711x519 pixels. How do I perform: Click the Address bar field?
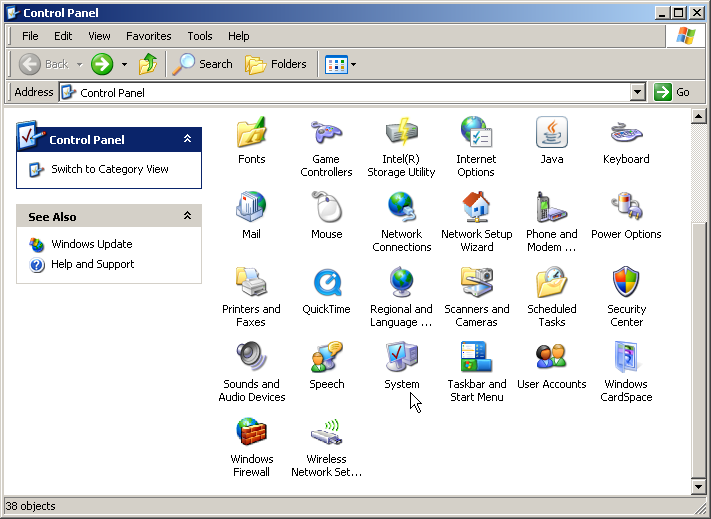click(345, 92)
